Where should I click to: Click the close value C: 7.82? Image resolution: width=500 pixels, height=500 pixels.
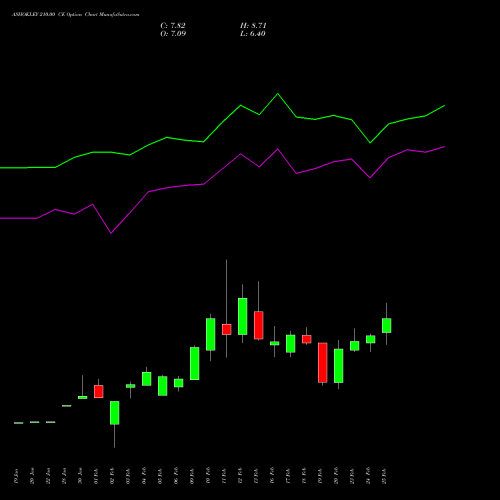[x=173, y=26]
